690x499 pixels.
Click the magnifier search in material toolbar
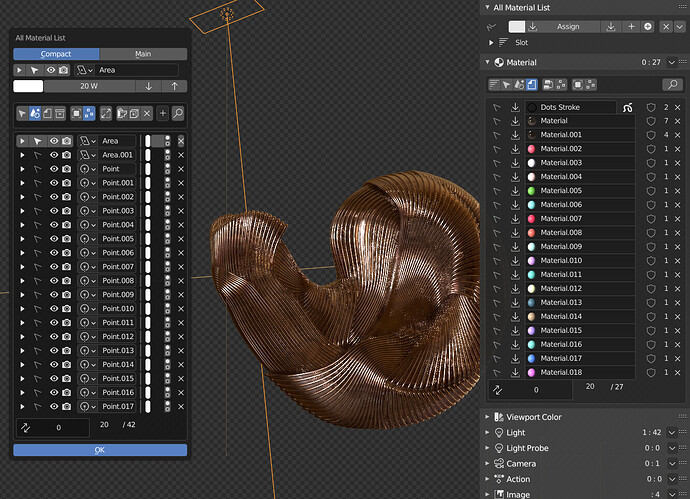coord(672,84)
